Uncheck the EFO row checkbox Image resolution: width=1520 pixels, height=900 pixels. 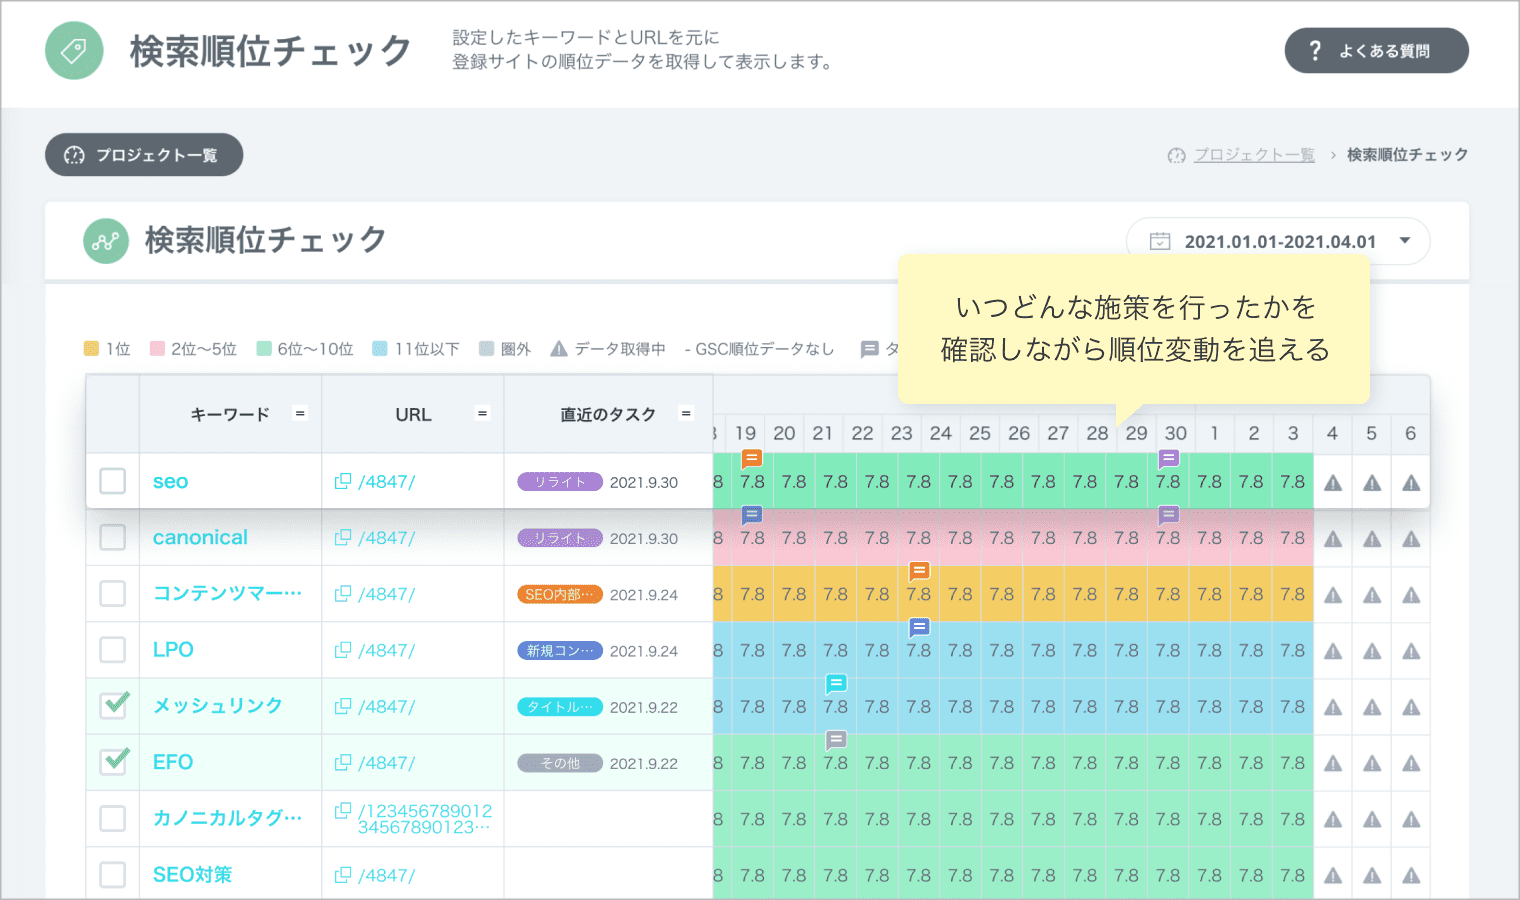(113, 762)
